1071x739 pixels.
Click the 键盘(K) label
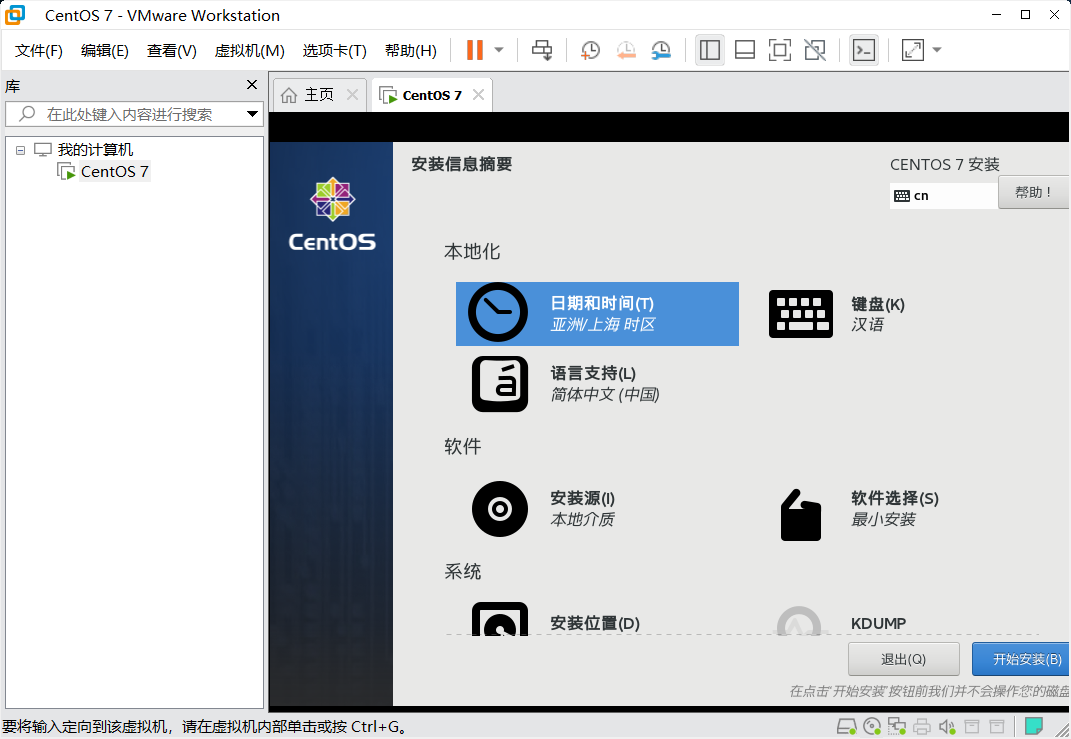point(878,305)
